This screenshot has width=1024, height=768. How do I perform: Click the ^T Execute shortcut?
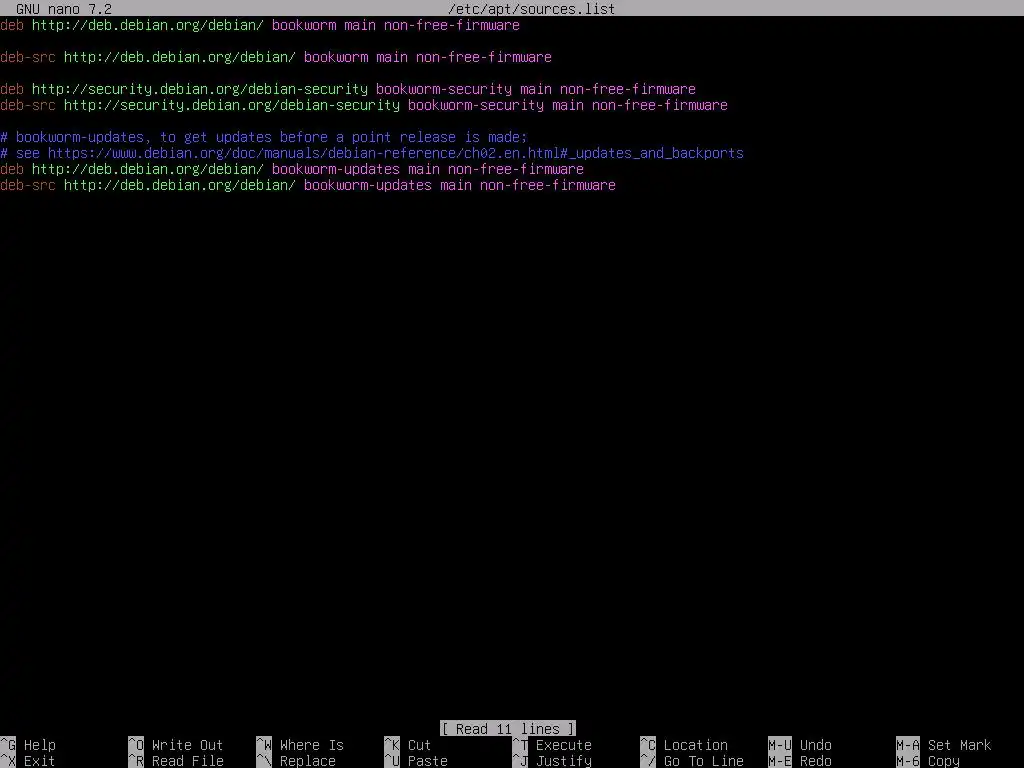coord(552,745)
